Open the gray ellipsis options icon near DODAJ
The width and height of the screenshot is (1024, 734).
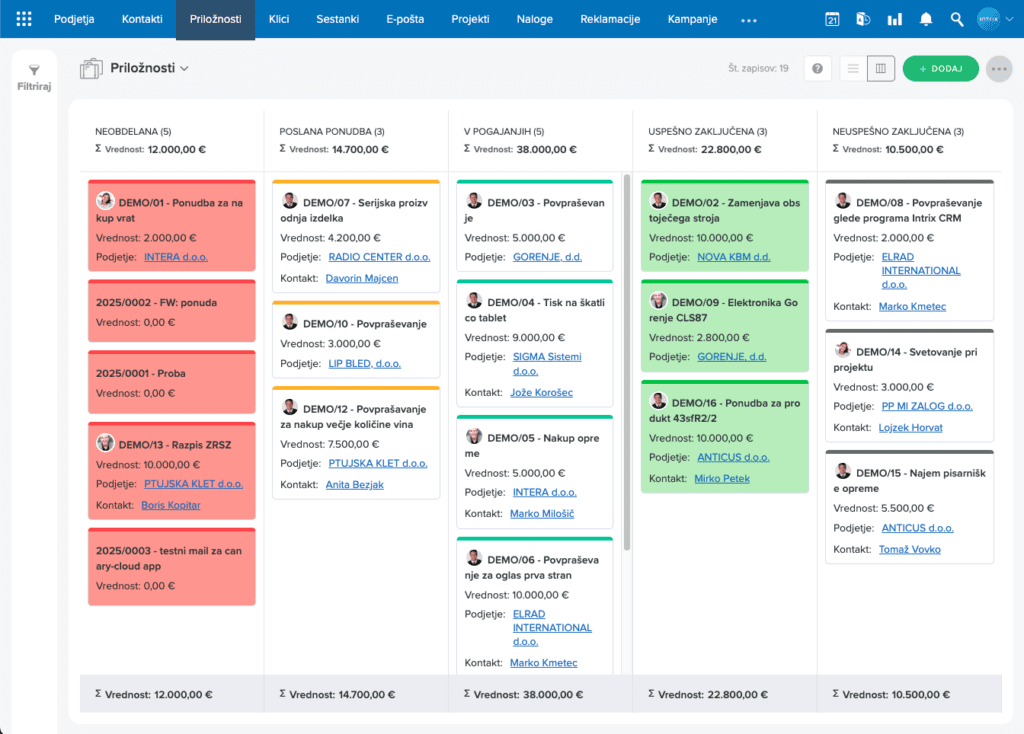998,68
